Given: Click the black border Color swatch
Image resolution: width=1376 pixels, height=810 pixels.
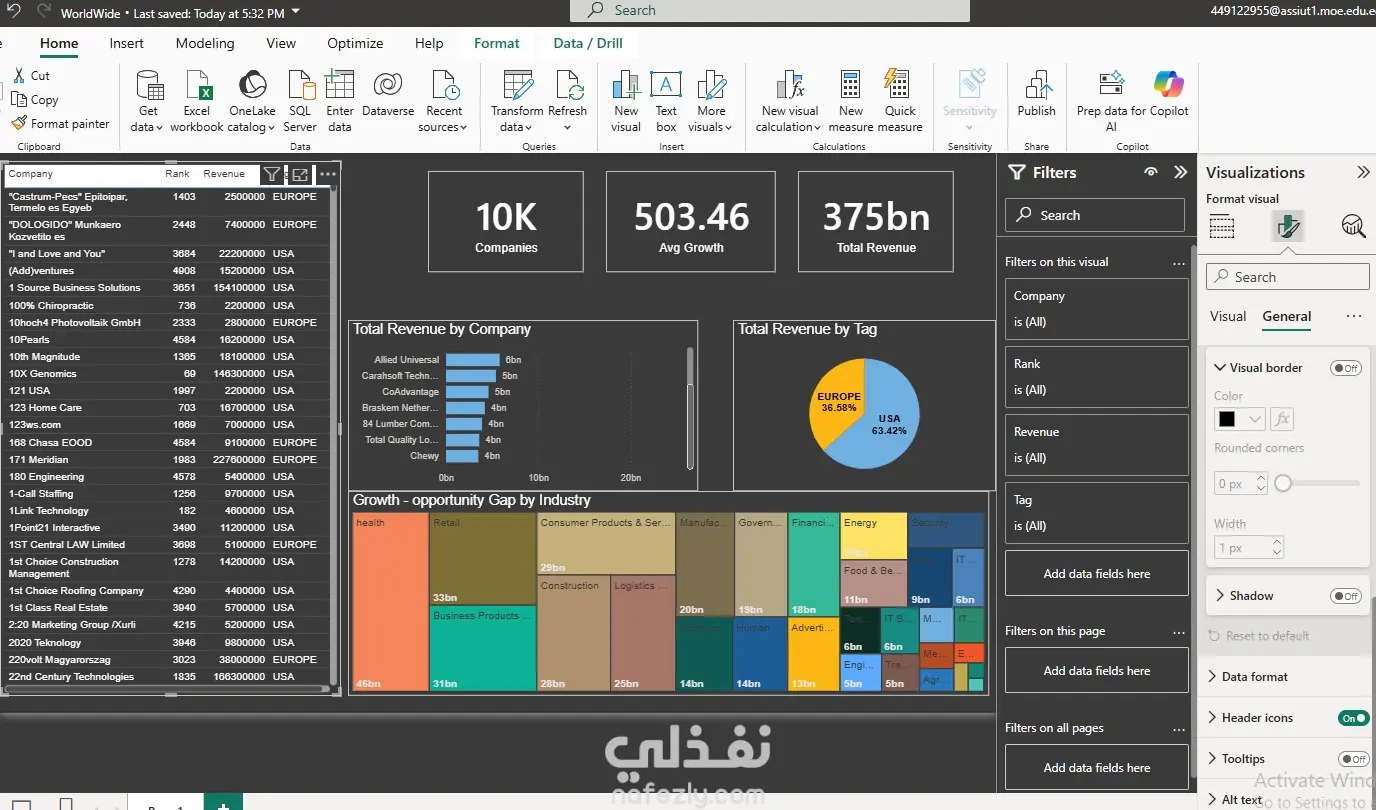Looking at the screenshot, I should (1228, 419).
